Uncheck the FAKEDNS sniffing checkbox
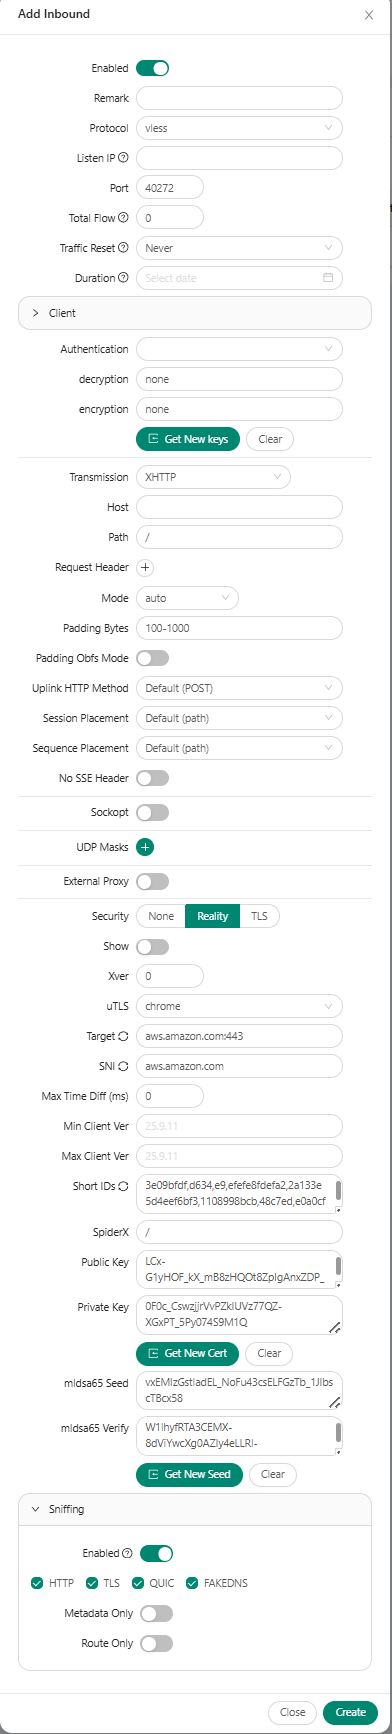 [x=192, y=1583]
